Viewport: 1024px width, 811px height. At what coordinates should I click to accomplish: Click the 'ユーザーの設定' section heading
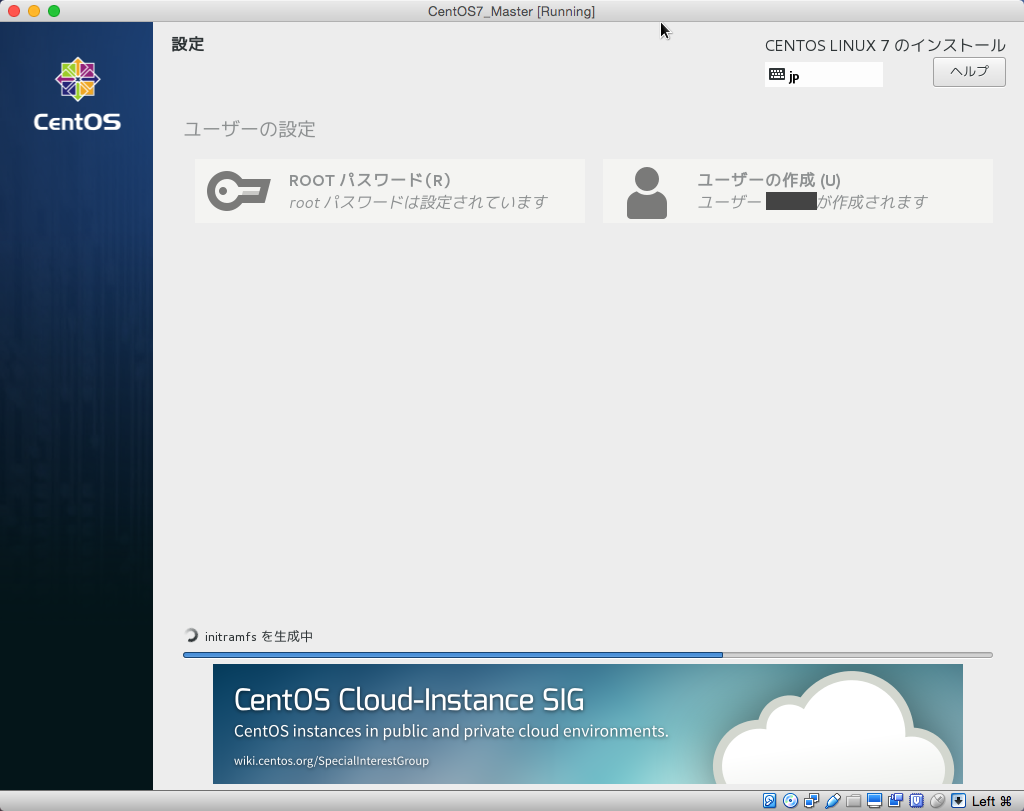coord(249,129)
